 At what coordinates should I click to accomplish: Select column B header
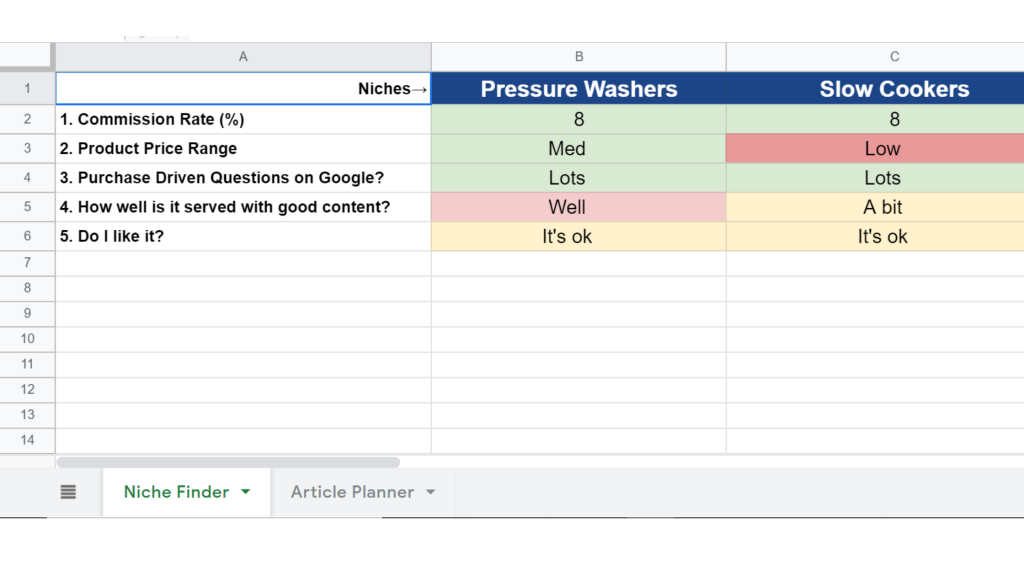(x=579, y=57)
